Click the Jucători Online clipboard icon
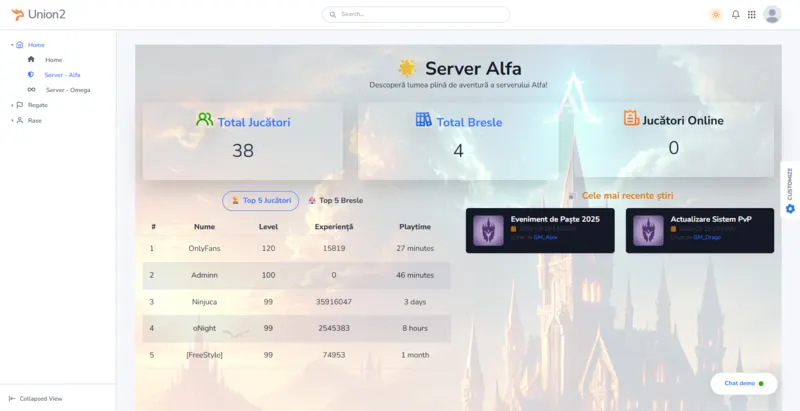800x411 pixels. click(x=632, y=118)
